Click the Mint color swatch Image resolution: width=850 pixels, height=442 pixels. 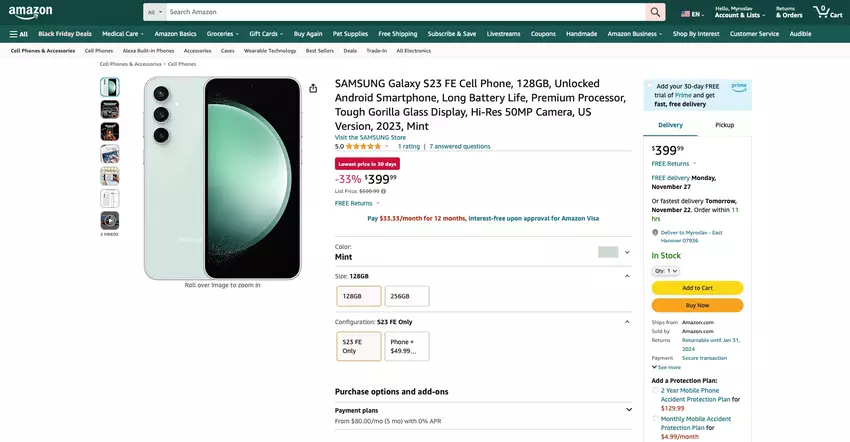click(608, 252)
